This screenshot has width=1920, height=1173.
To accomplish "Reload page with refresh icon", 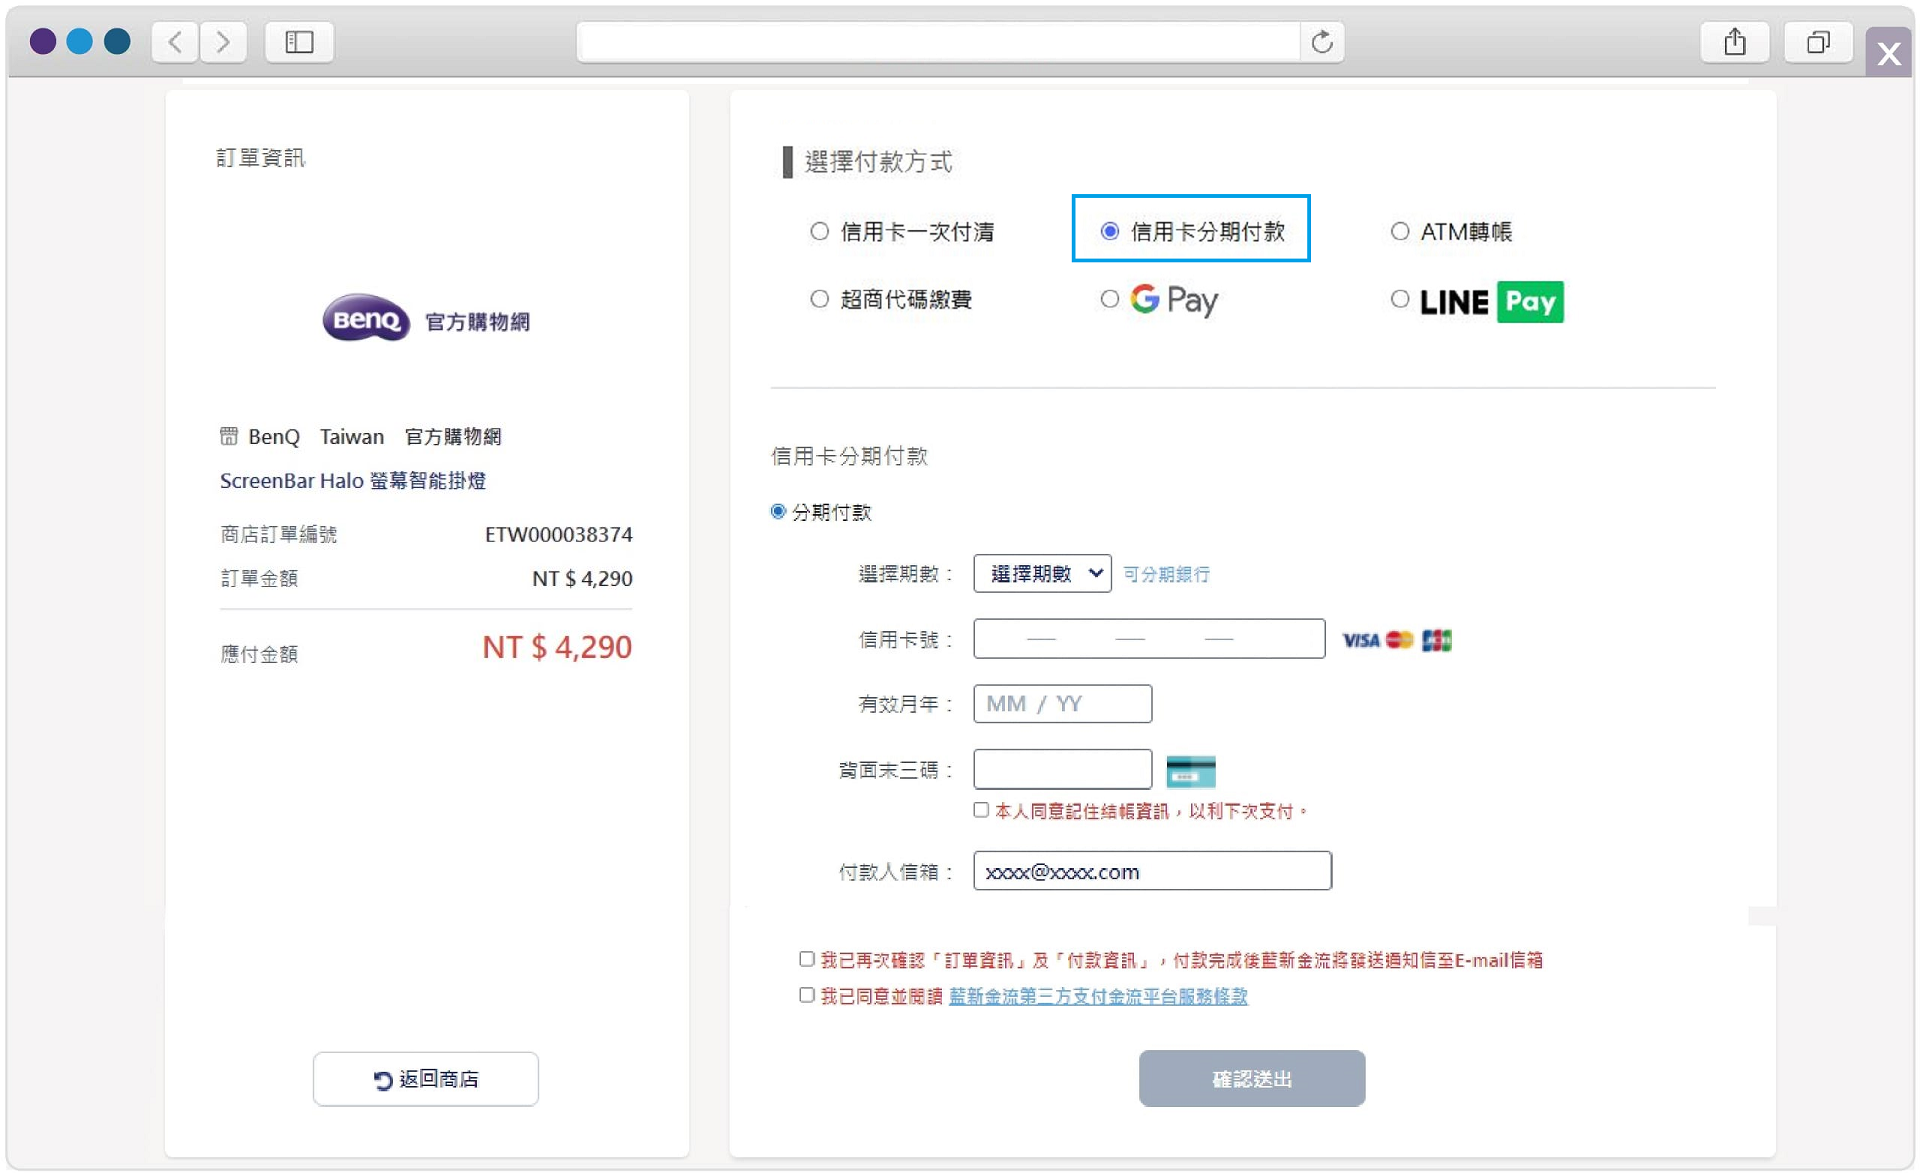I will click(1322, 42).
